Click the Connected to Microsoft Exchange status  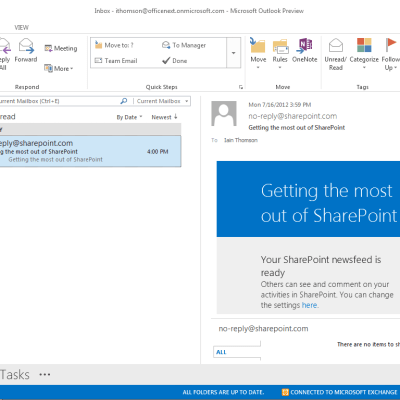tap(340, 392)
